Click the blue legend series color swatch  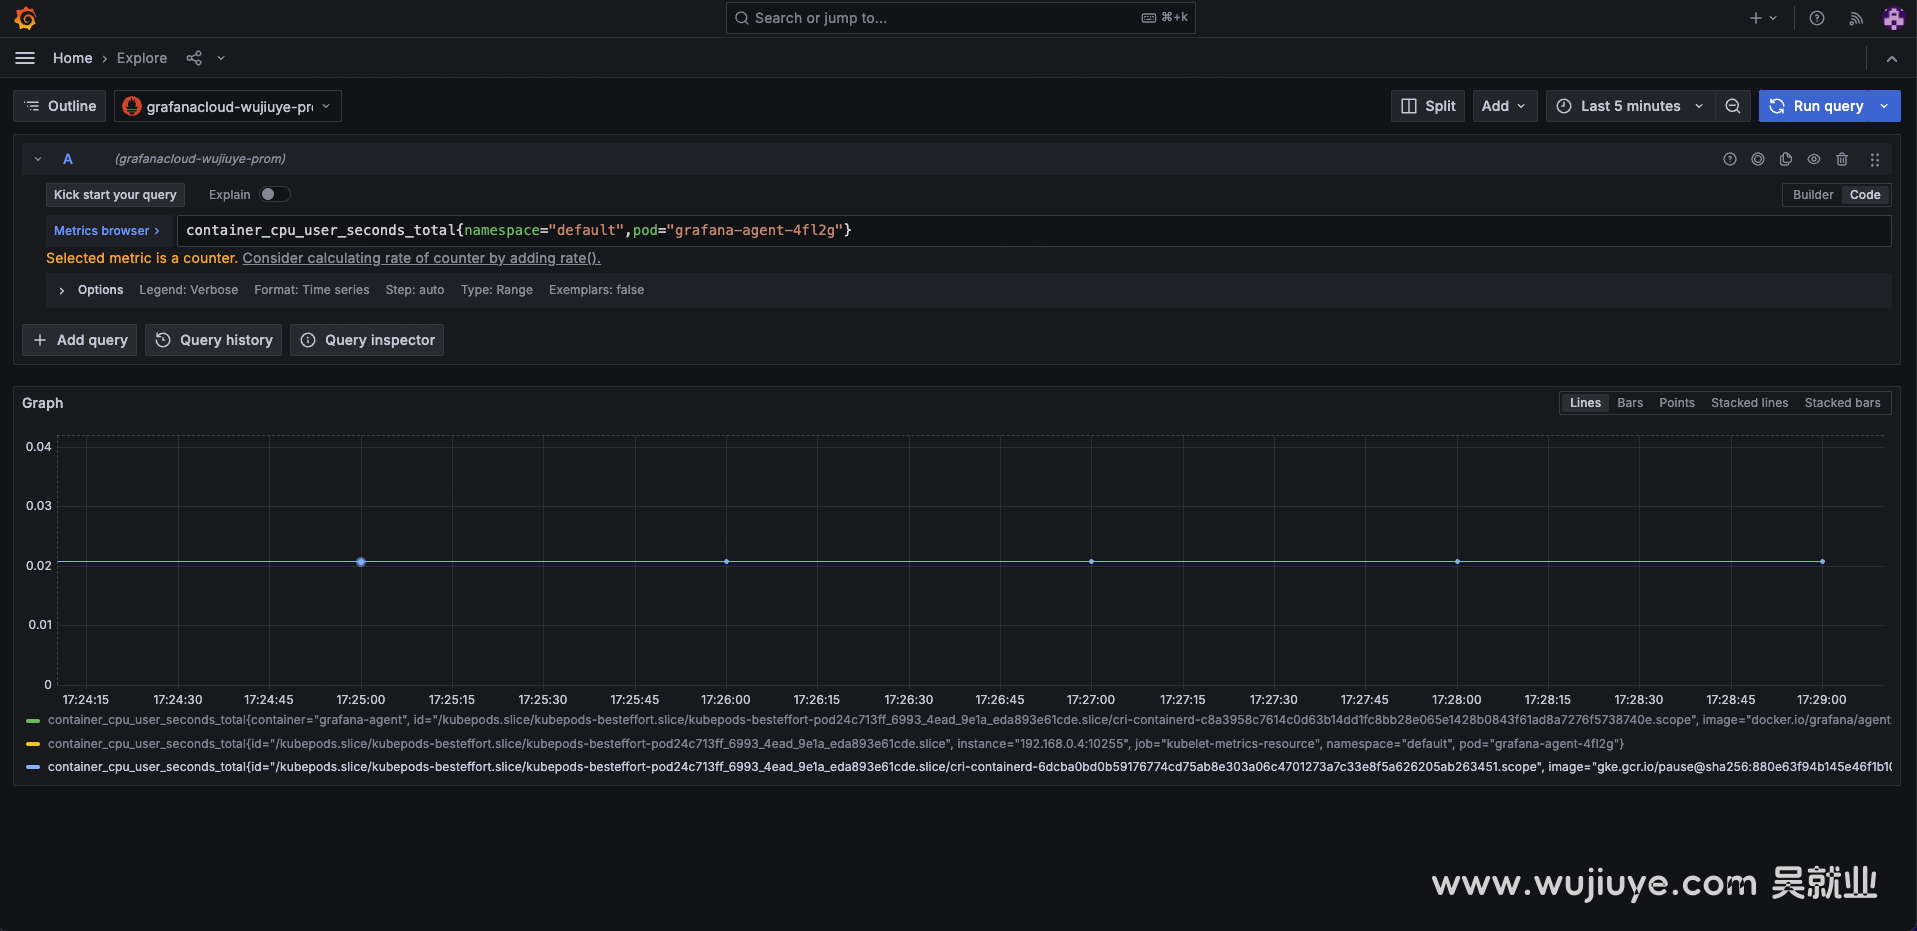tap(33, 767)
